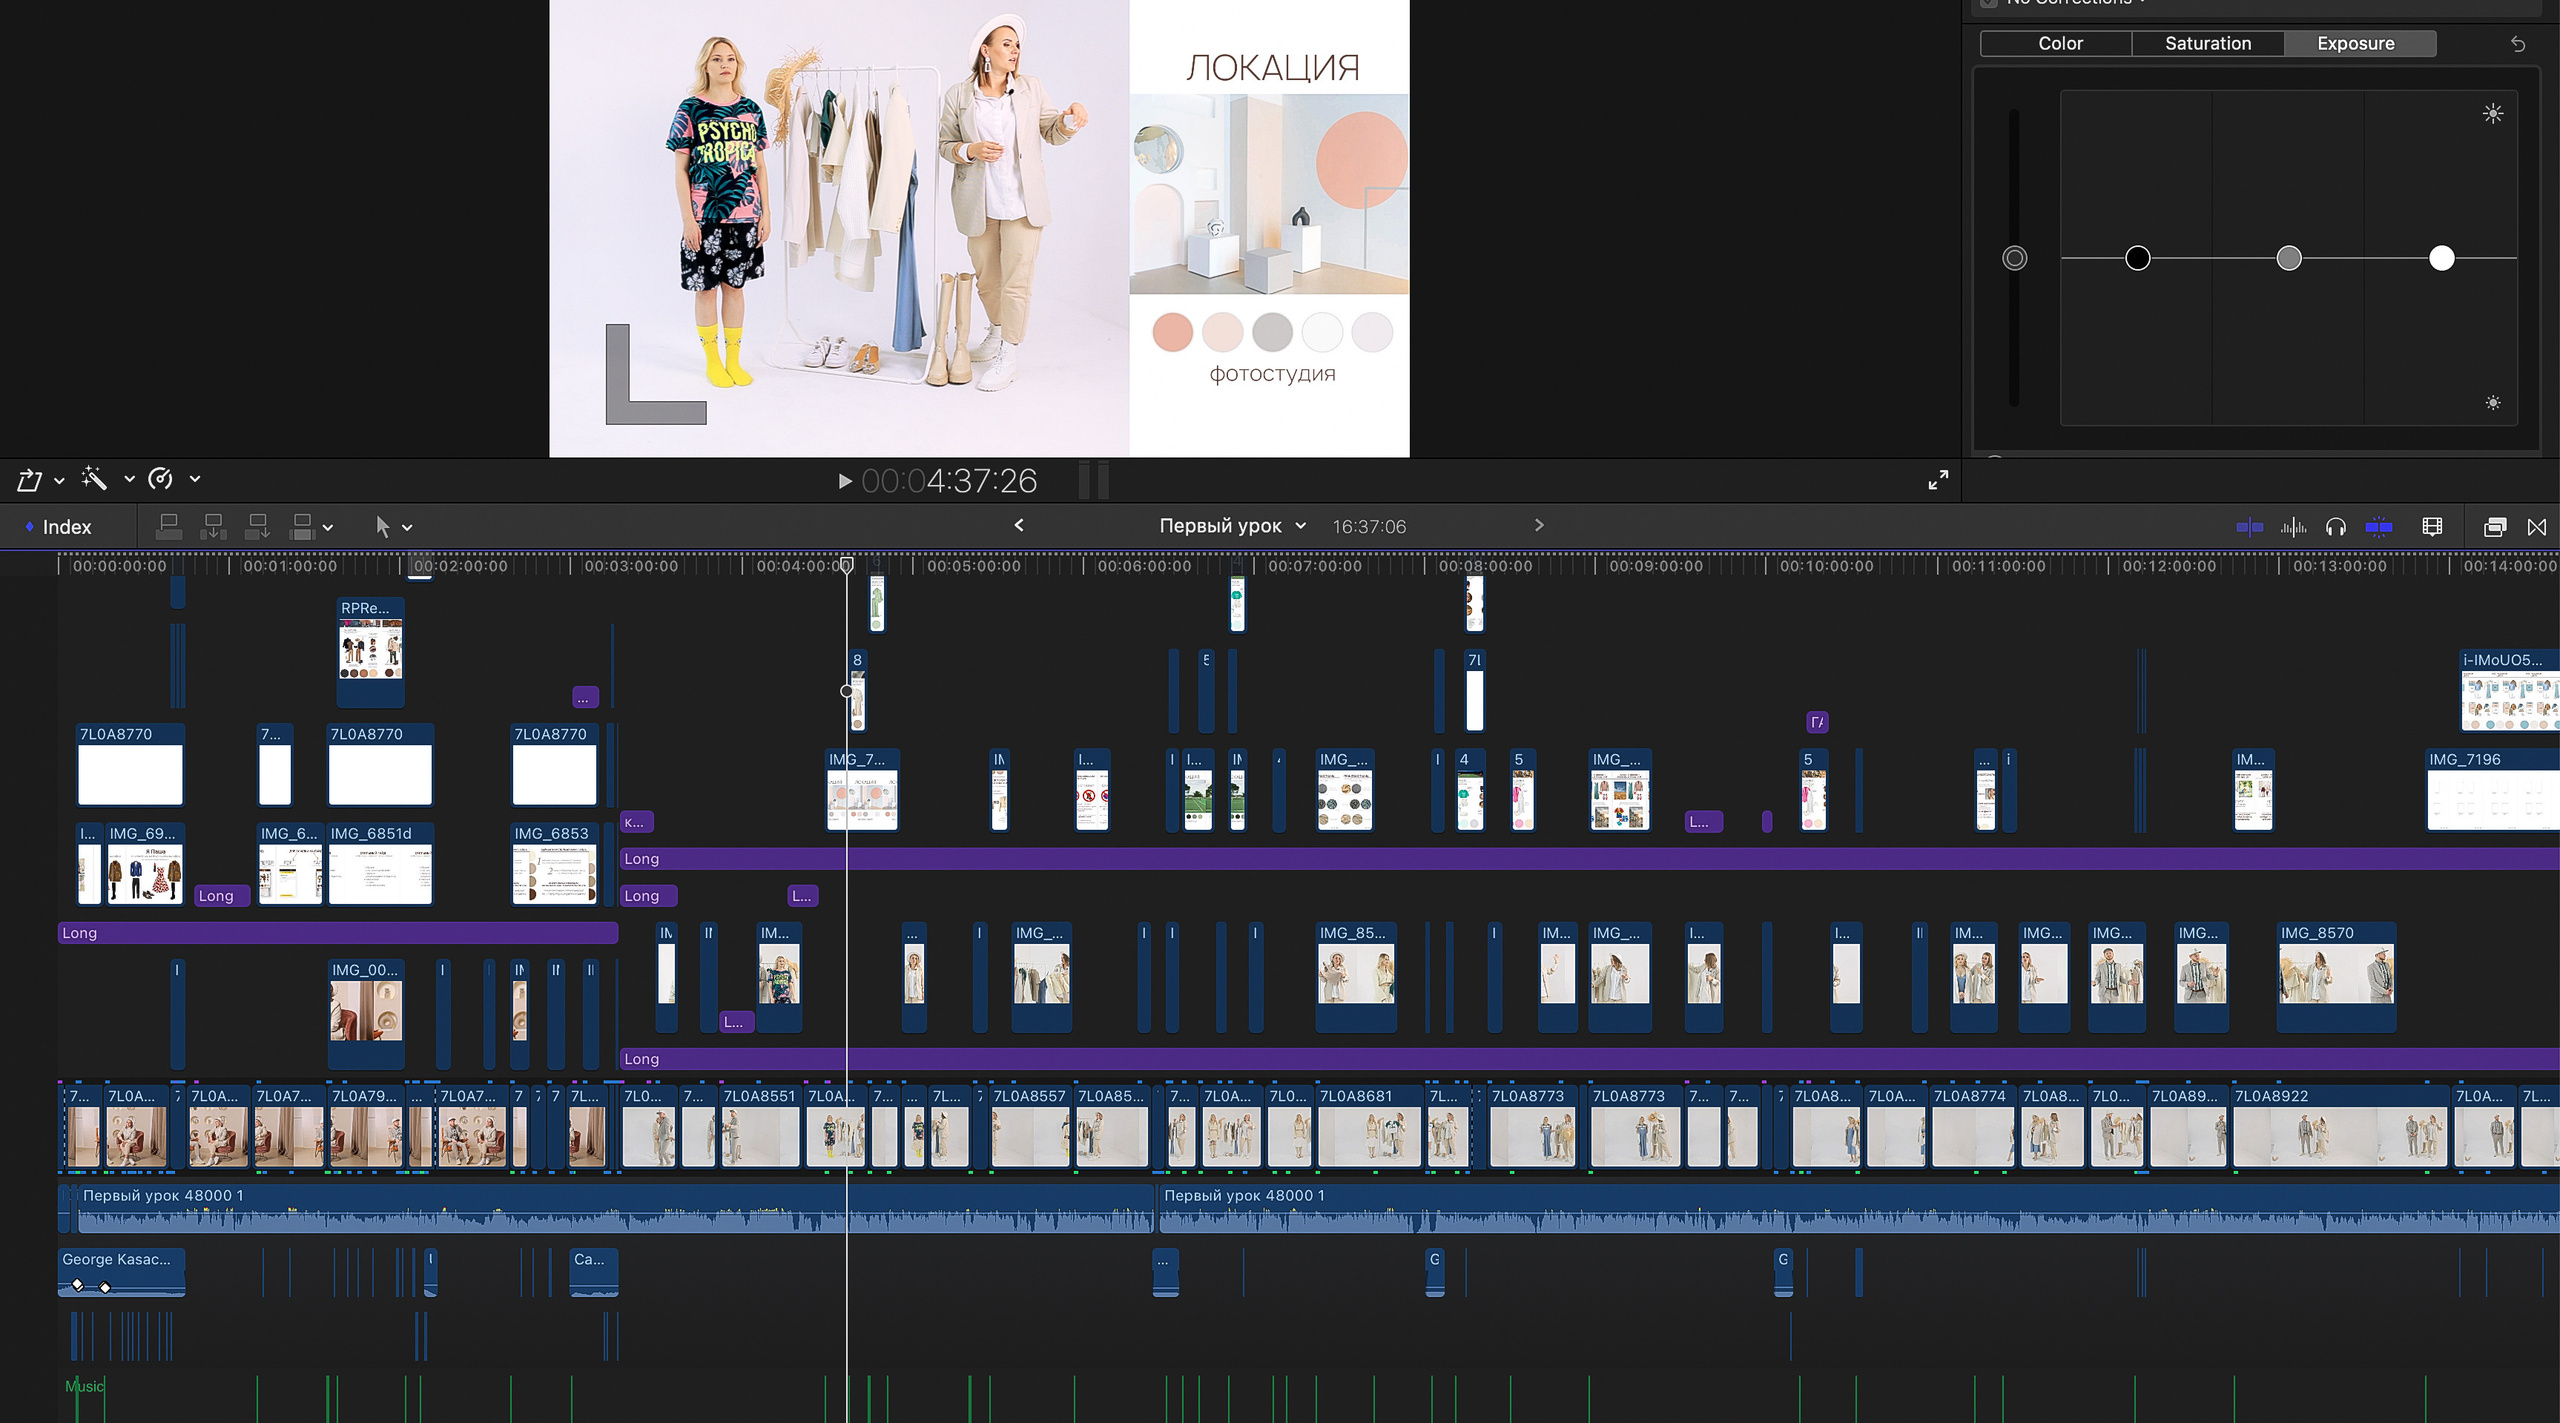Click the connect clip to primary storyline icon
The image size is (2560, 1423).
coord(169,526)
